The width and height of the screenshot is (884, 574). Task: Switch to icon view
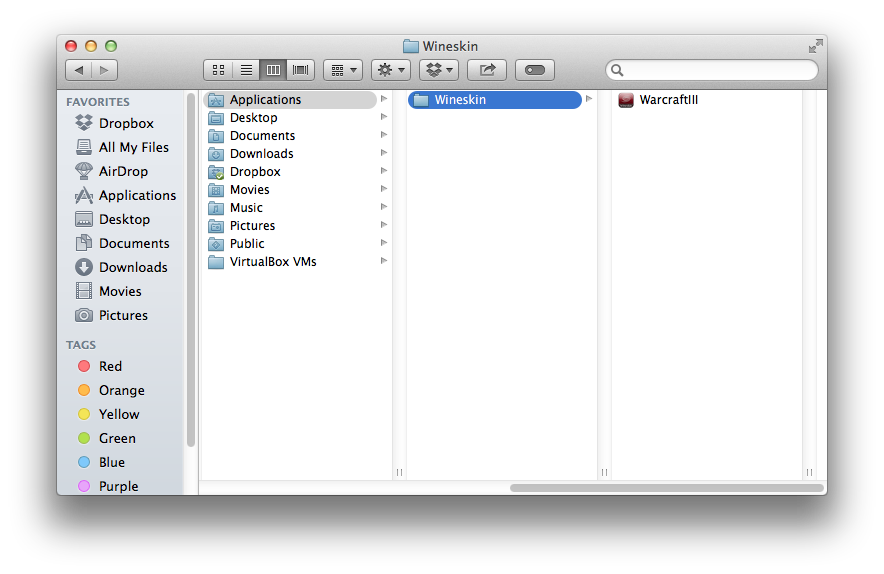[218, 70]
